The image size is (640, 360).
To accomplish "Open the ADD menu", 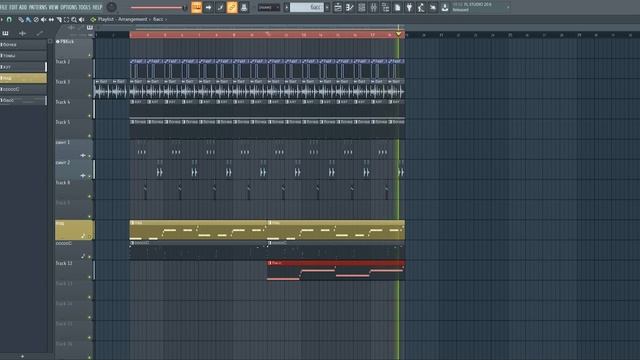I will tap(23, 7).
